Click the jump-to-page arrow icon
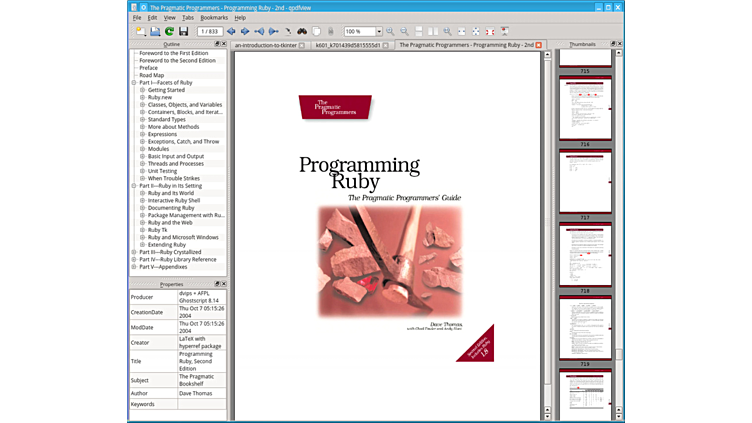 (x=288, y=32)
